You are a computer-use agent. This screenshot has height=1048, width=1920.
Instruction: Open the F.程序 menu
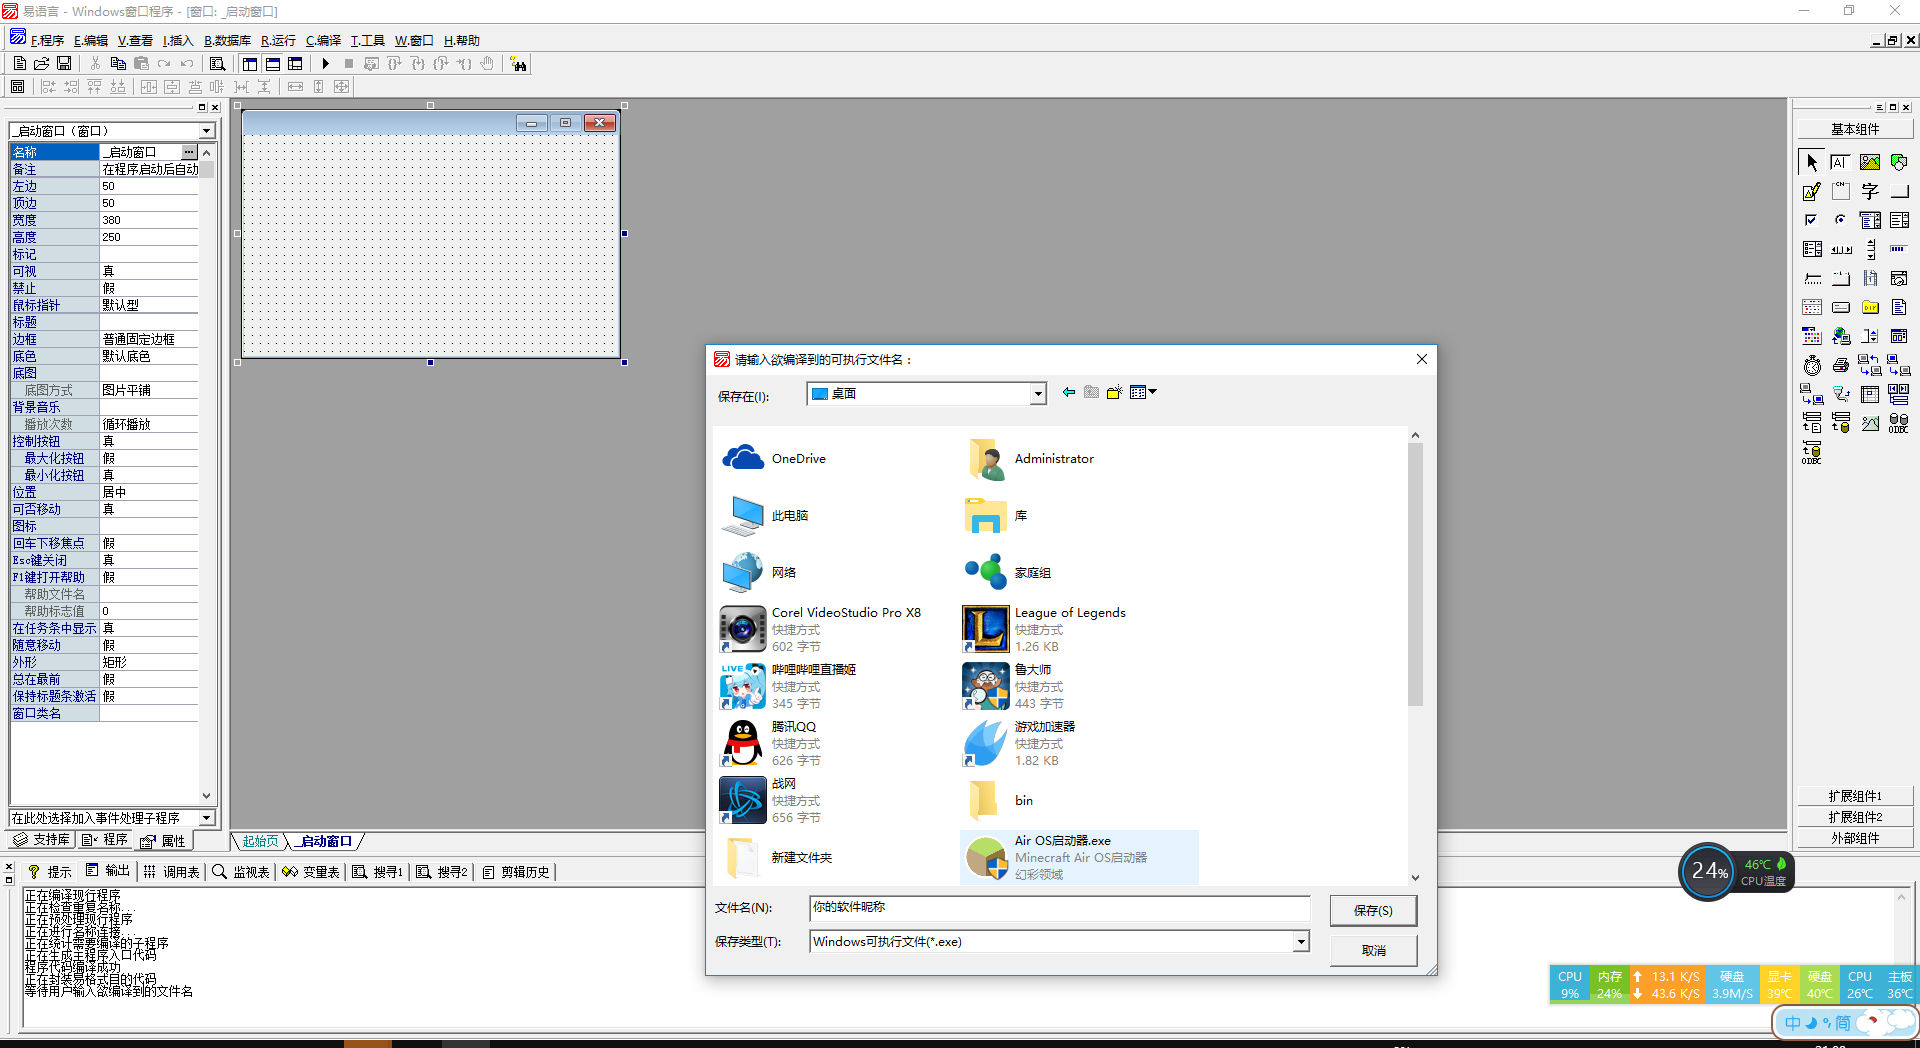47,40
